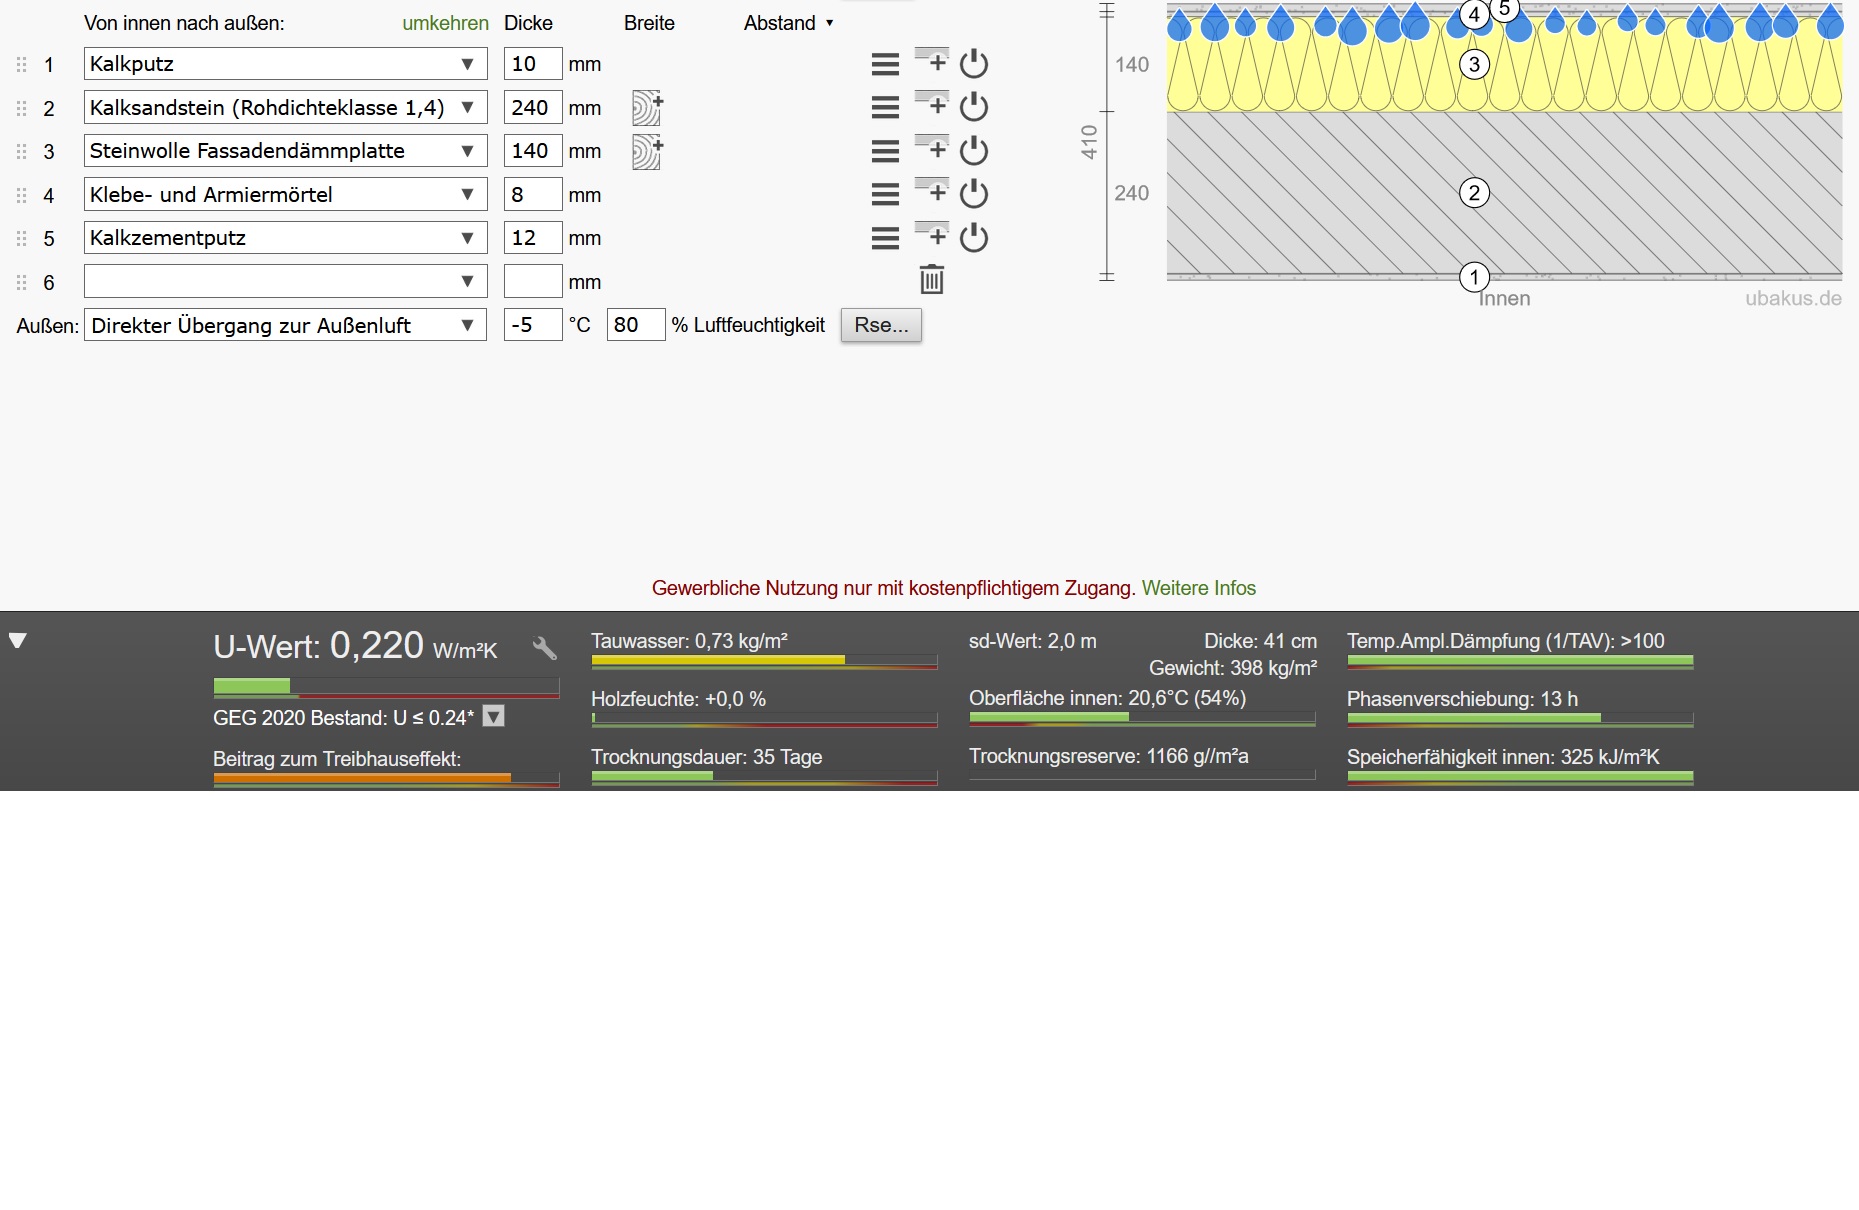1859x1210 pixels.
Task: Click the Tauwasser indicator bar
Action: (x=764, y=661)
